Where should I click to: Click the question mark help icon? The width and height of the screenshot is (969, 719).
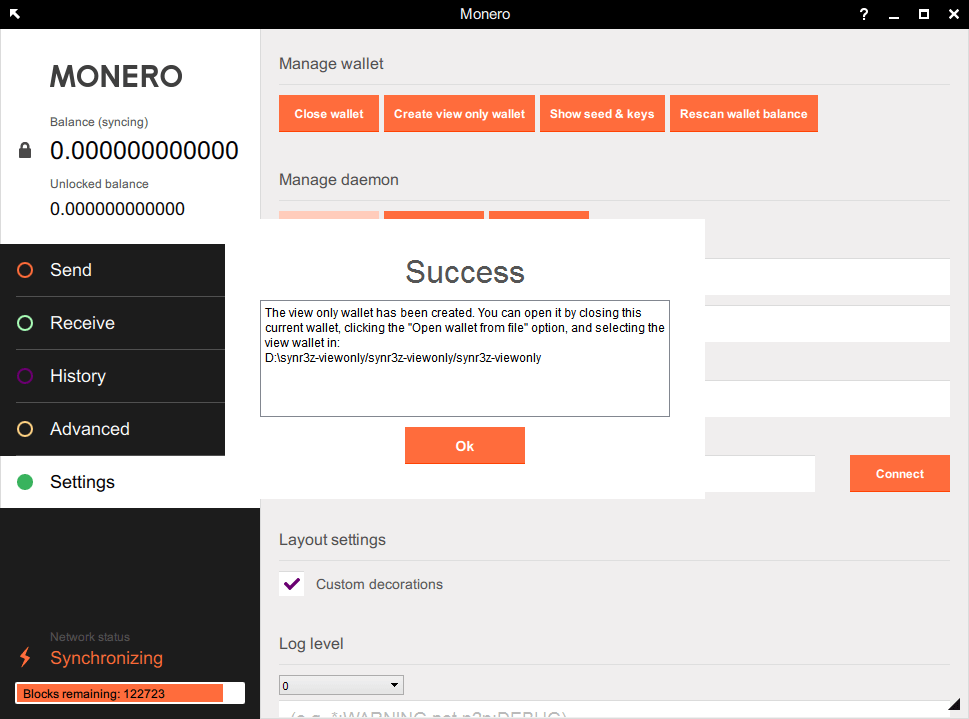pos(864,14)
